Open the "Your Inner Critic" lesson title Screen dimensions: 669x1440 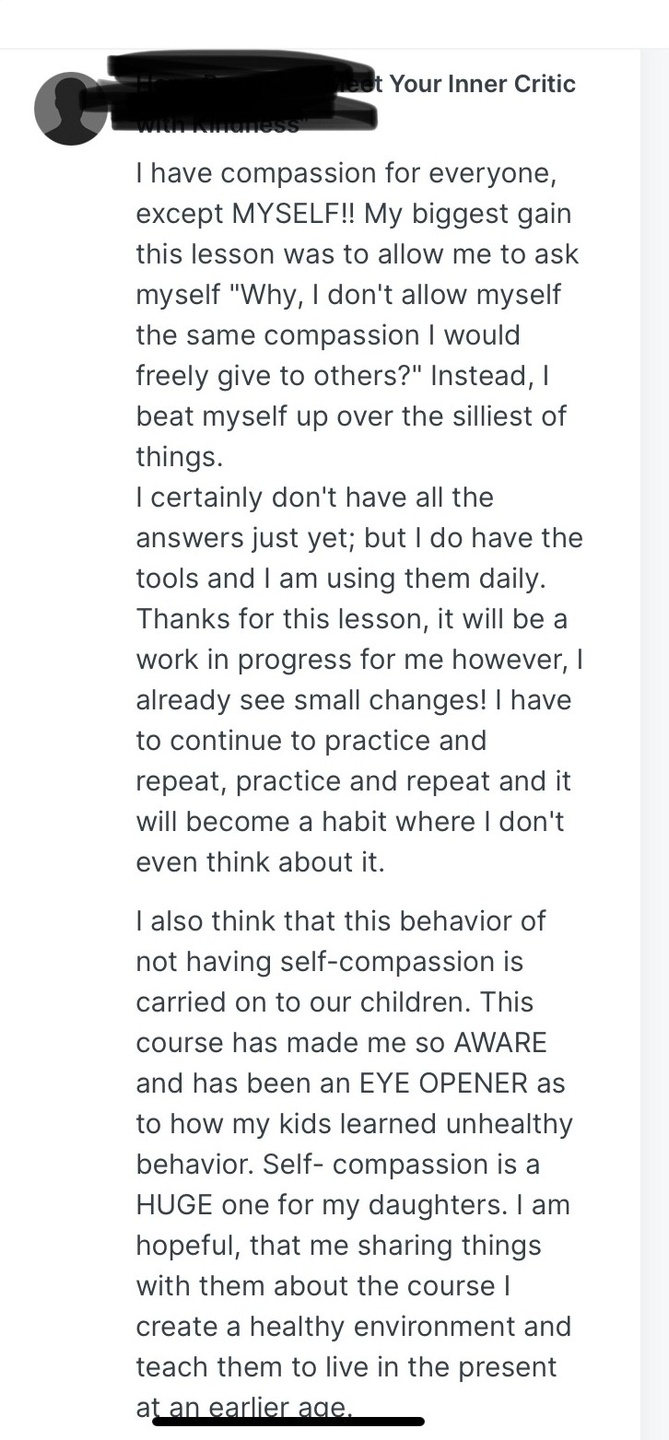click(482, 84)
